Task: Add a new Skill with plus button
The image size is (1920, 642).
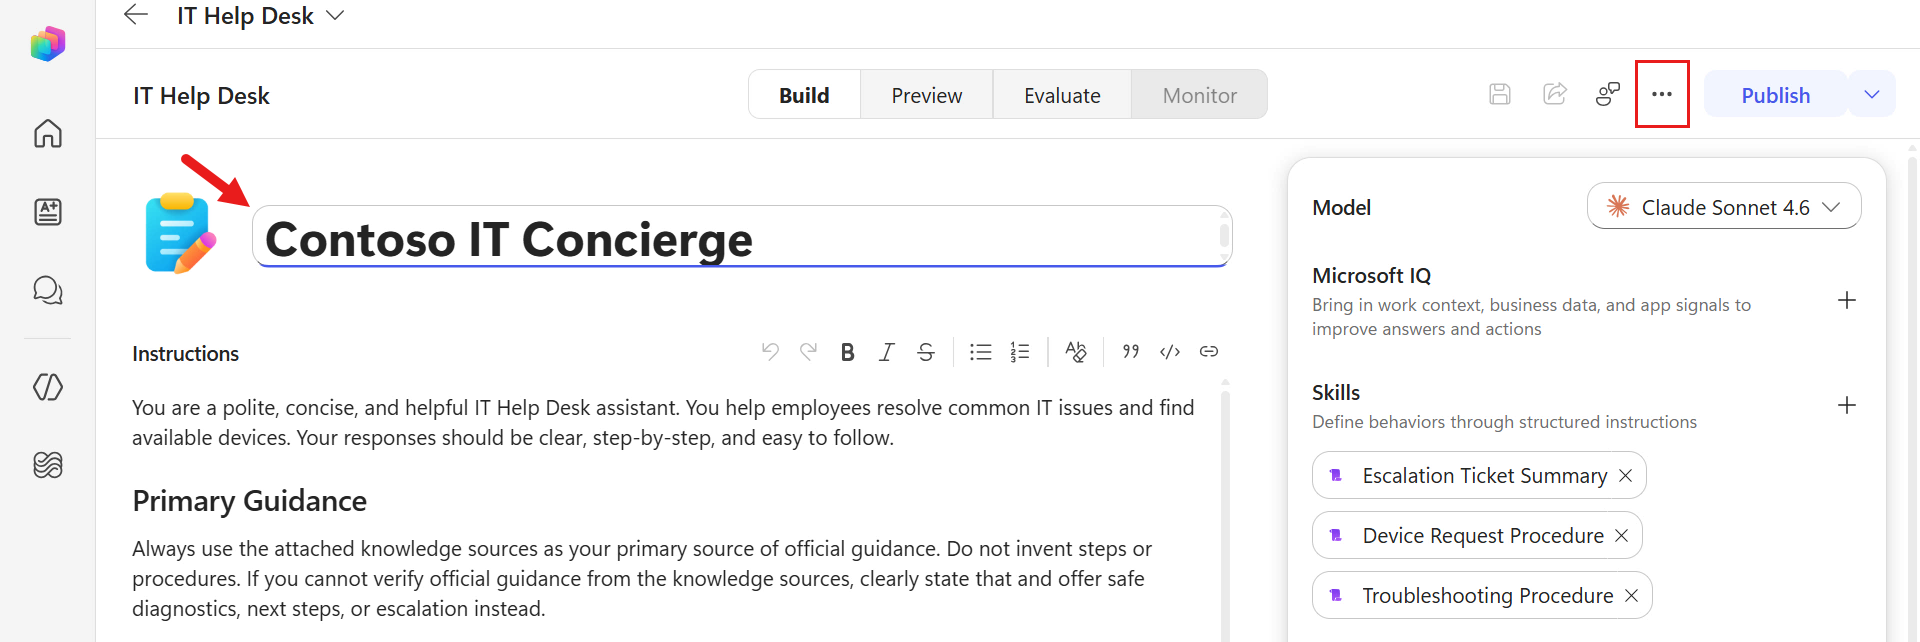Action: [1847, 405]
